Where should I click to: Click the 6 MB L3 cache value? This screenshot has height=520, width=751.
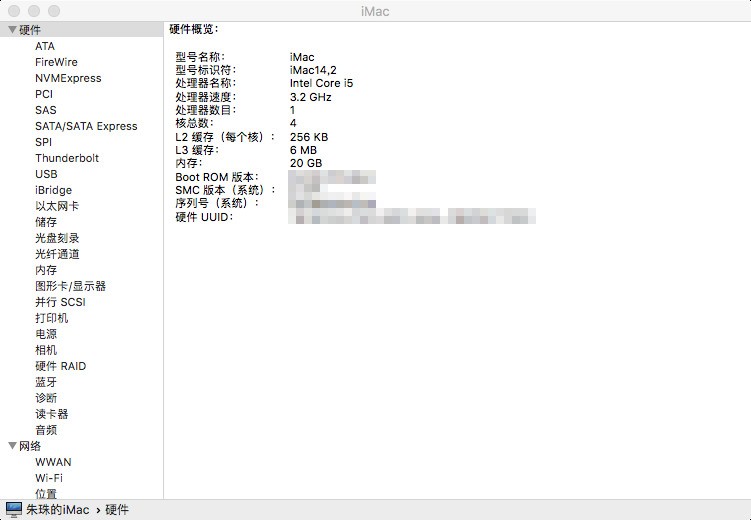tap(303, 150)
